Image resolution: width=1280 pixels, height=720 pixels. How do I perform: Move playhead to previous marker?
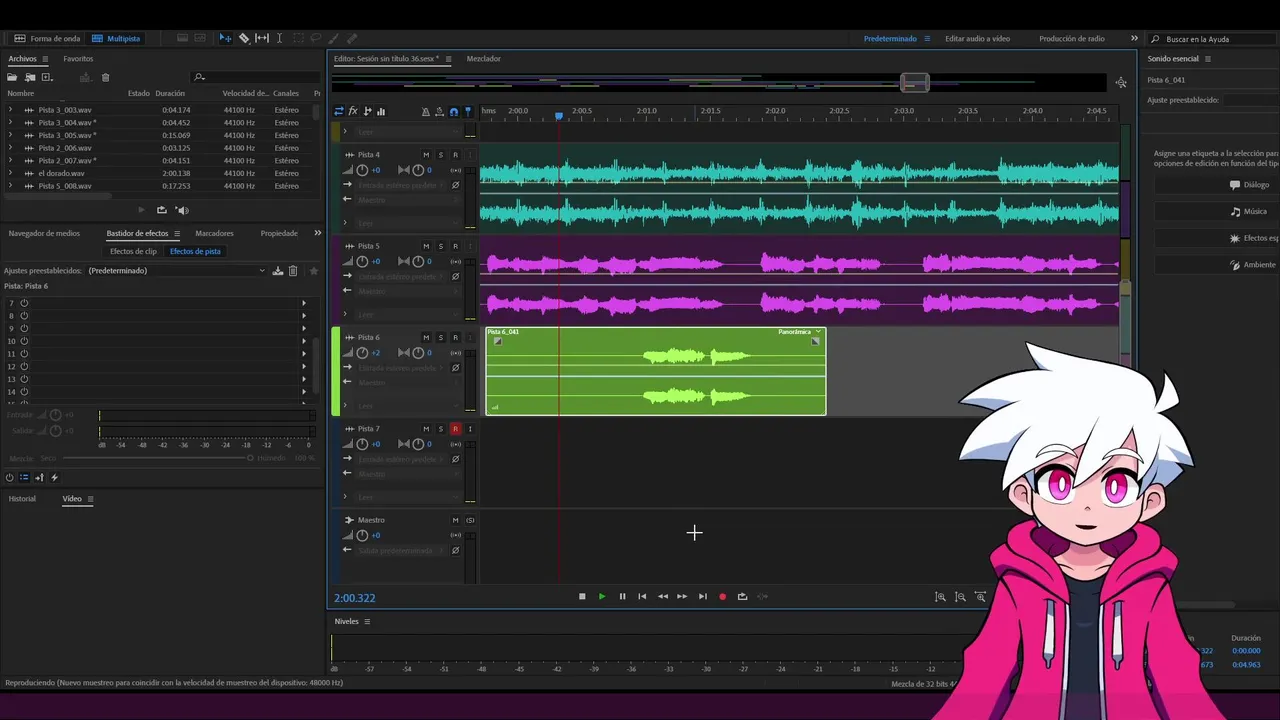point(642,596)
